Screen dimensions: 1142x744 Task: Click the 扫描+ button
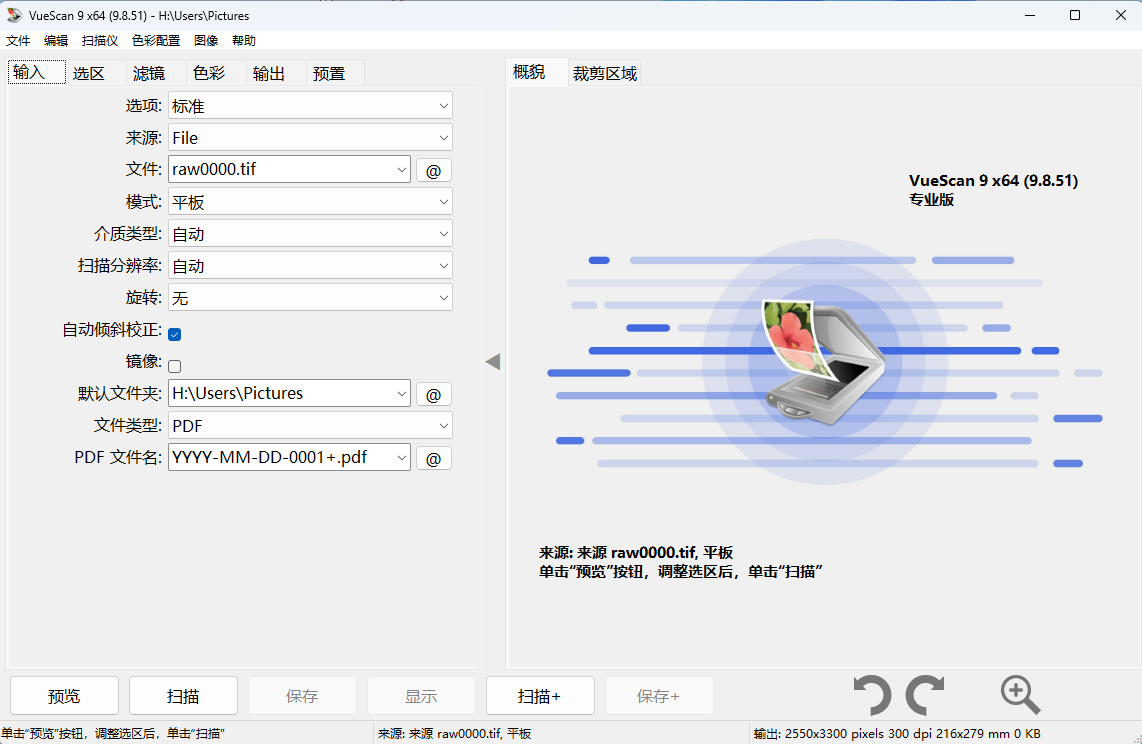(x=540, y=696)
